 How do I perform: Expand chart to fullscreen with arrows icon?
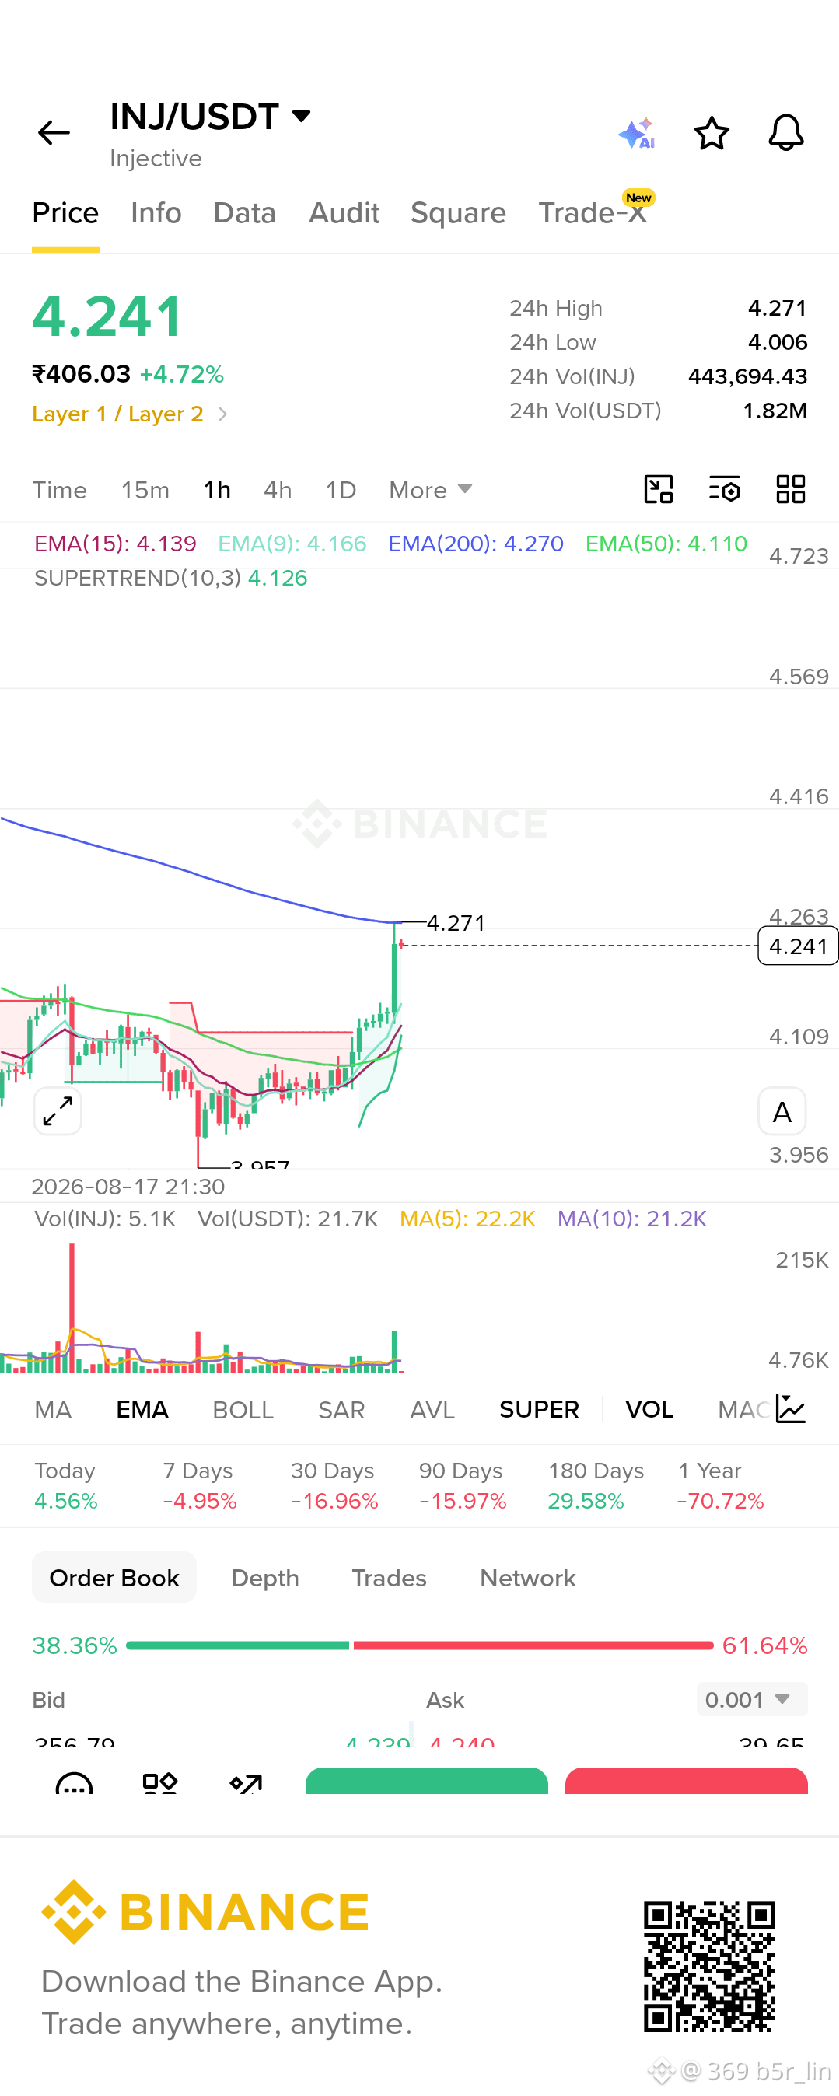[58, 1111]
